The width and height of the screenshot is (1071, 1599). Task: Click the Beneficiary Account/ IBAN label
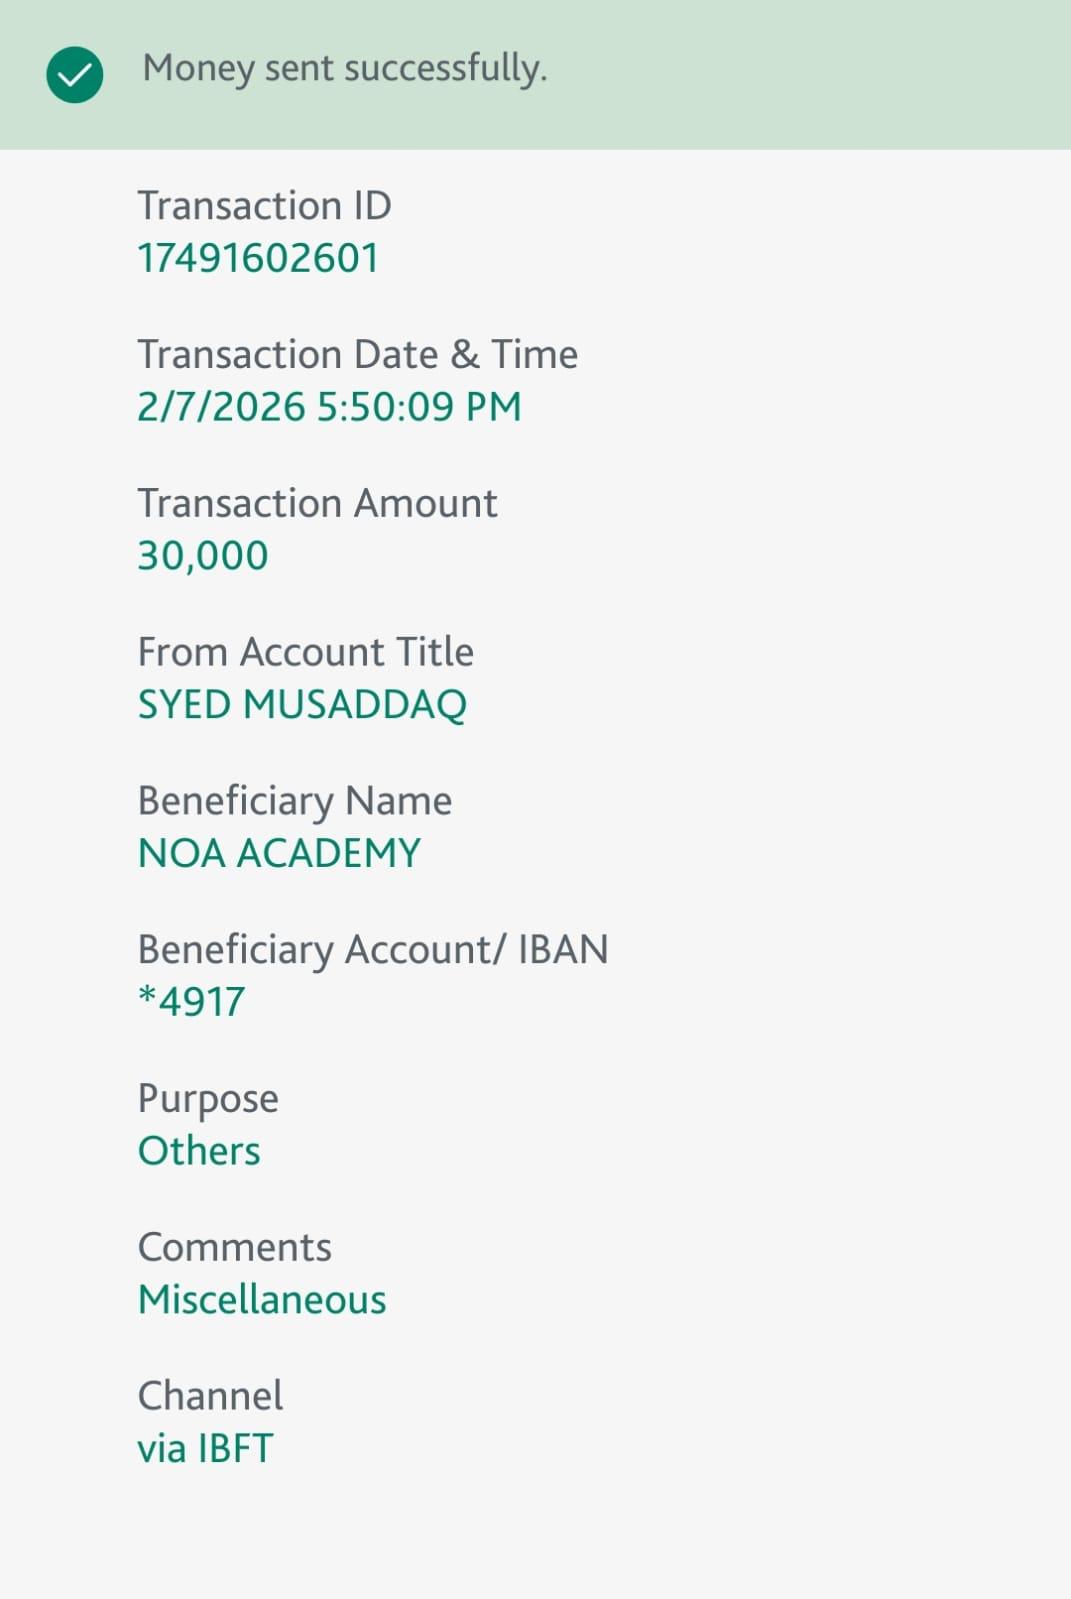coord(372,950)
